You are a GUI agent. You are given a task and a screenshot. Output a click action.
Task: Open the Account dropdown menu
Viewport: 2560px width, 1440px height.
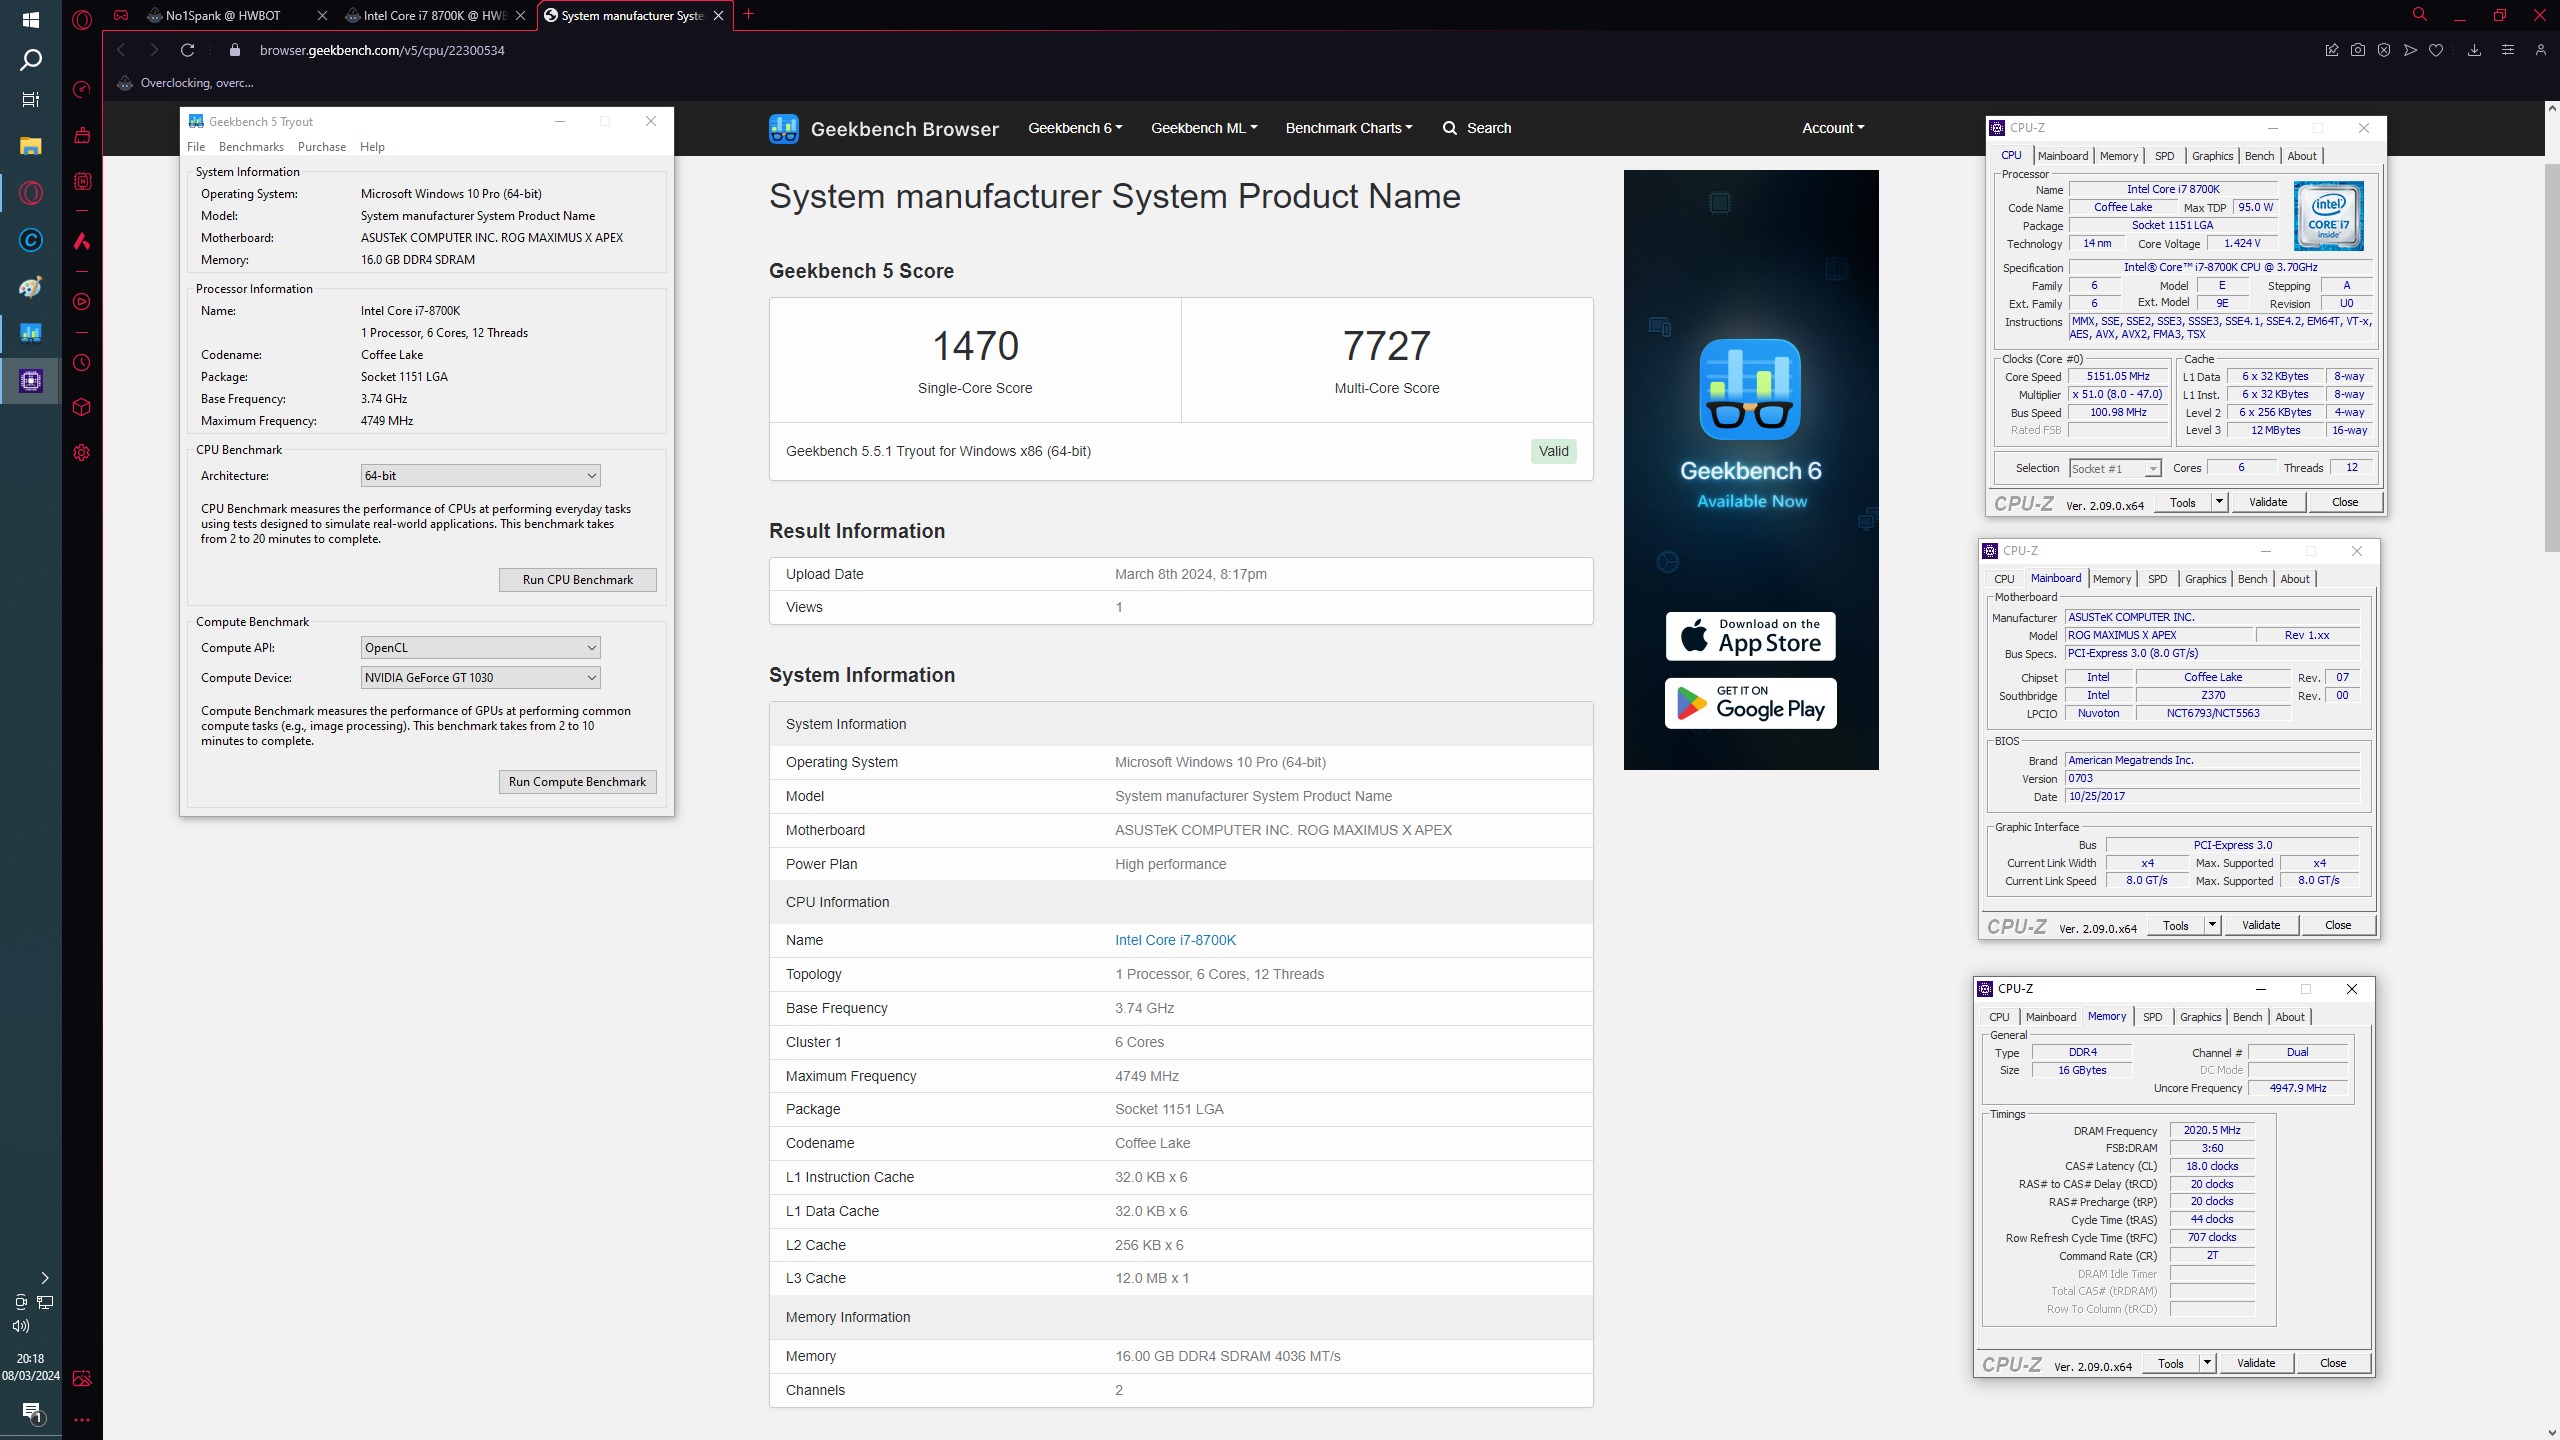click(1833, 128)
